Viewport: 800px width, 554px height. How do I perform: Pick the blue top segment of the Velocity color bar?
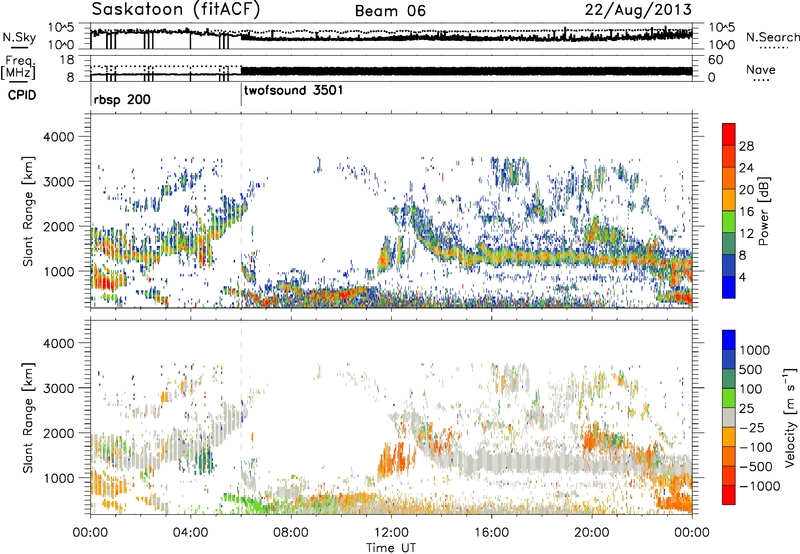pos(729,339)
